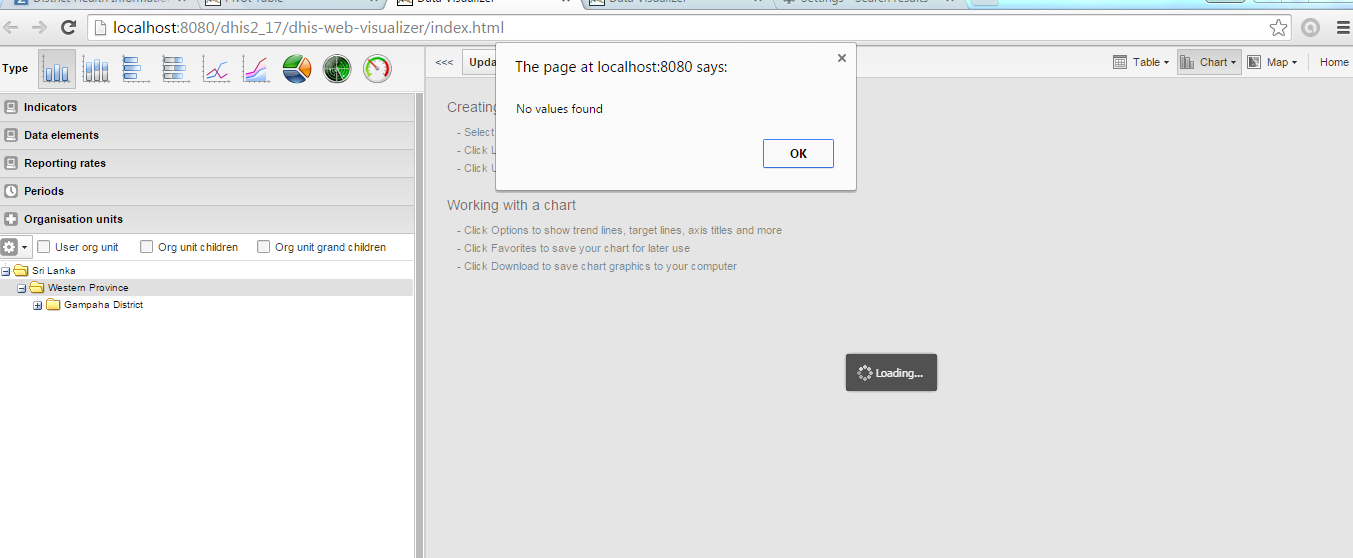Select the horizontal bar chart type

pos(137,69)
